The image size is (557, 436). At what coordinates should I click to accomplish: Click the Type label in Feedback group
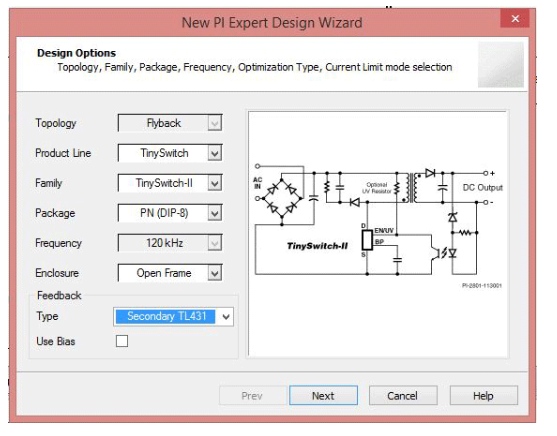[47, 316]
